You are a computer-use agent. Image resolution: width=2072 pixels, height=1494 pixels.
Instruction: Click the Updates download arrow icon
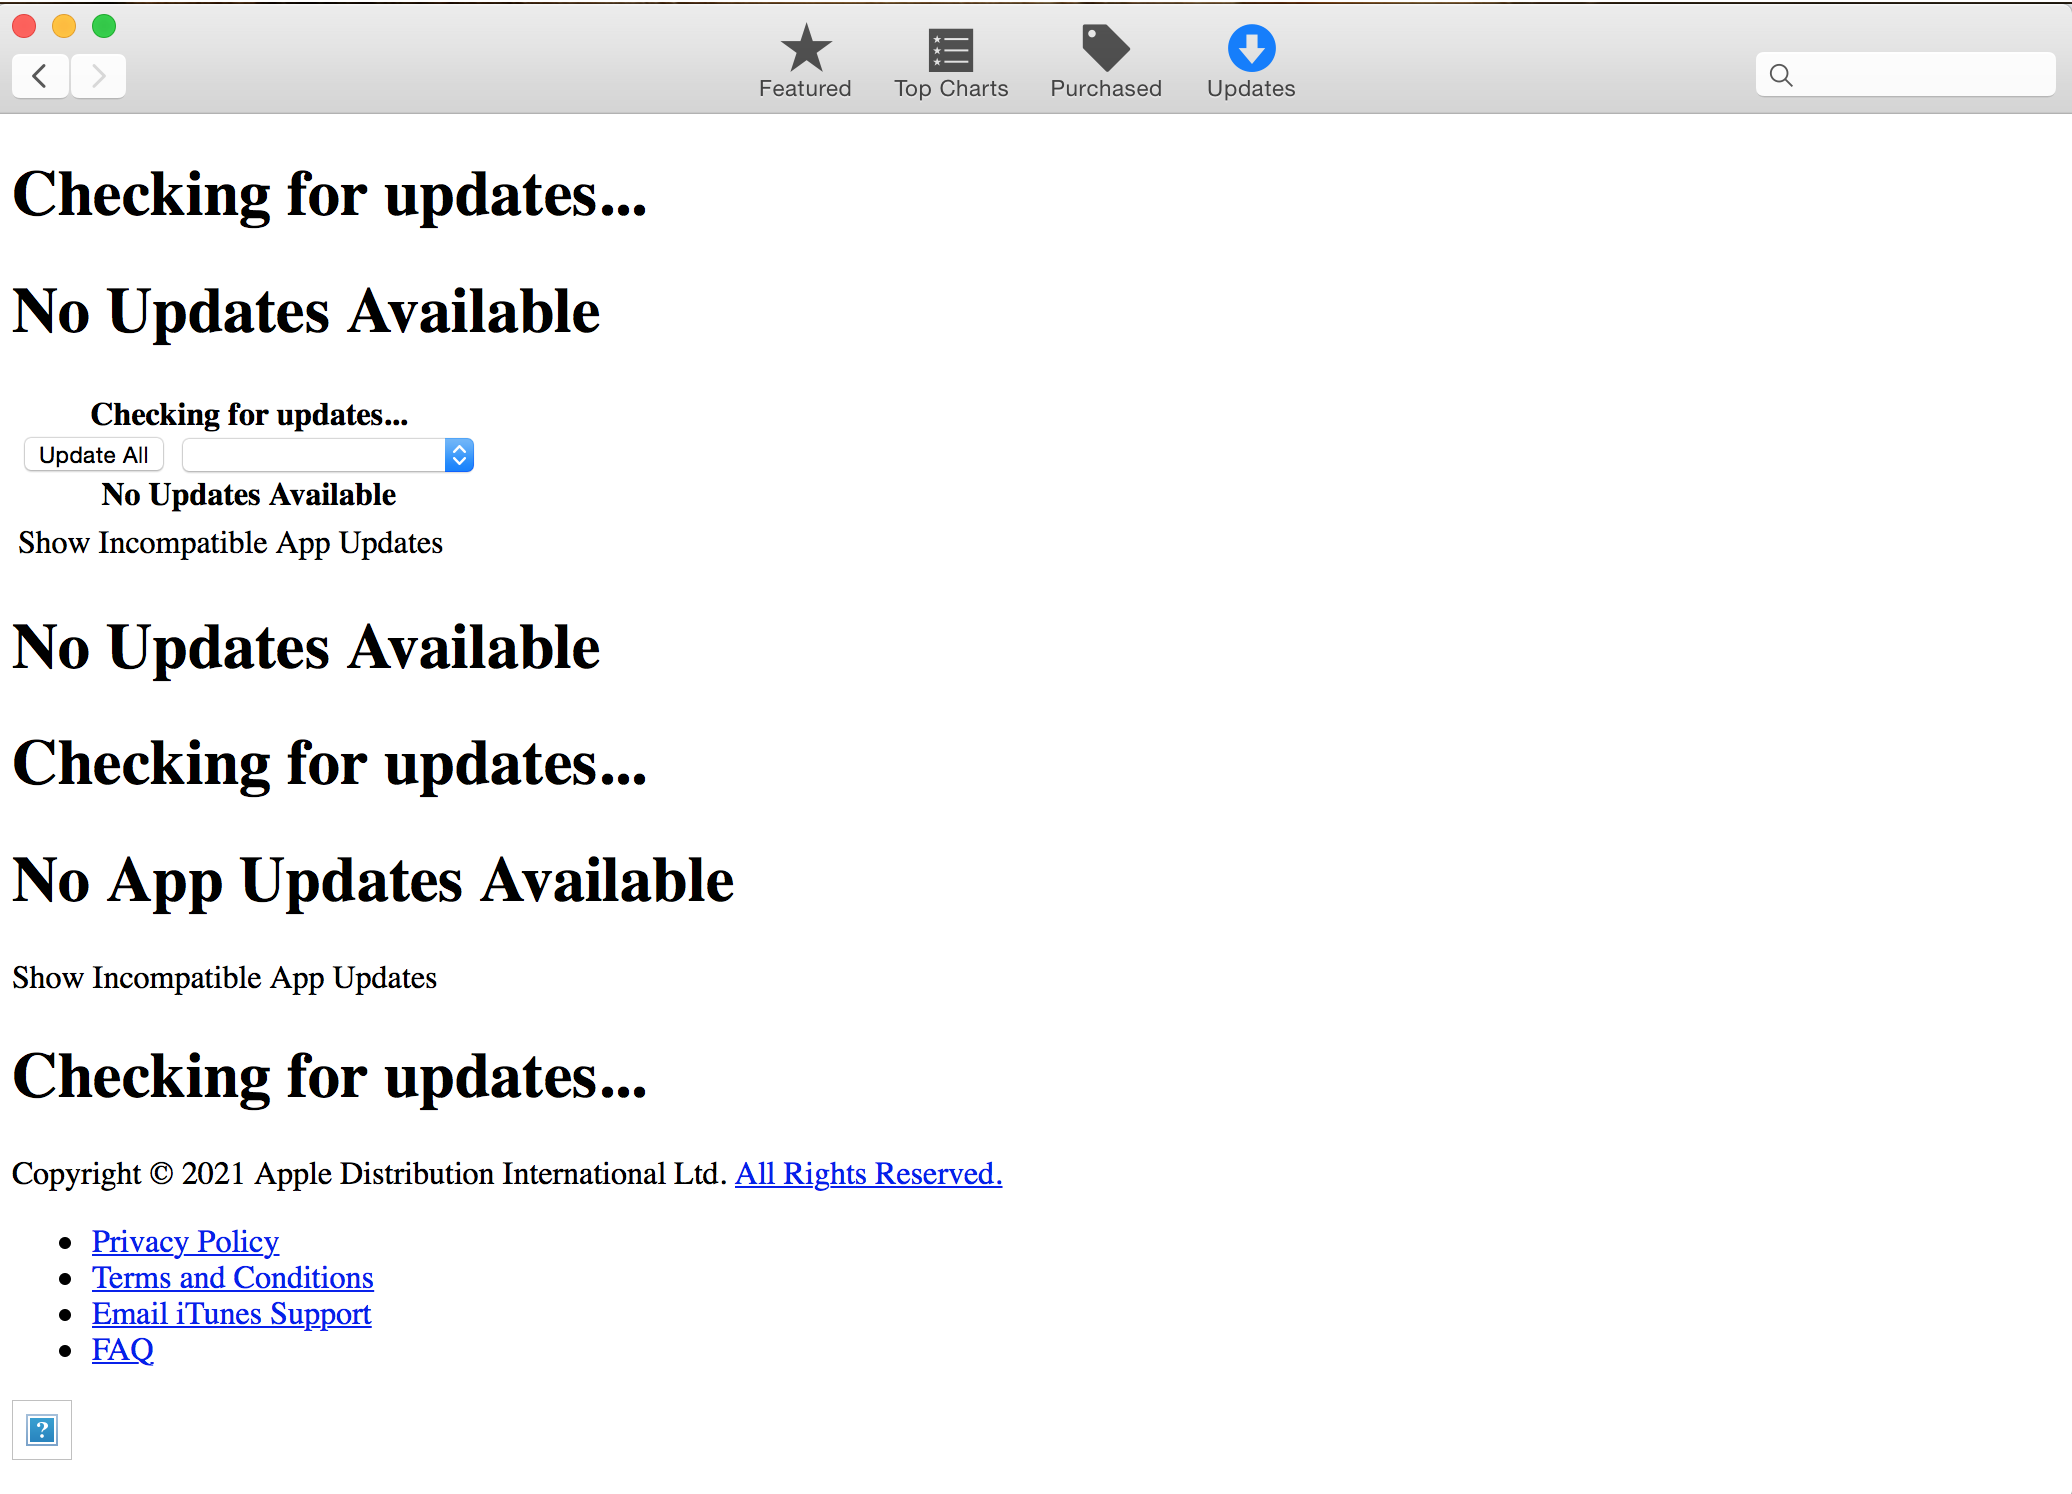(1251, 48)
